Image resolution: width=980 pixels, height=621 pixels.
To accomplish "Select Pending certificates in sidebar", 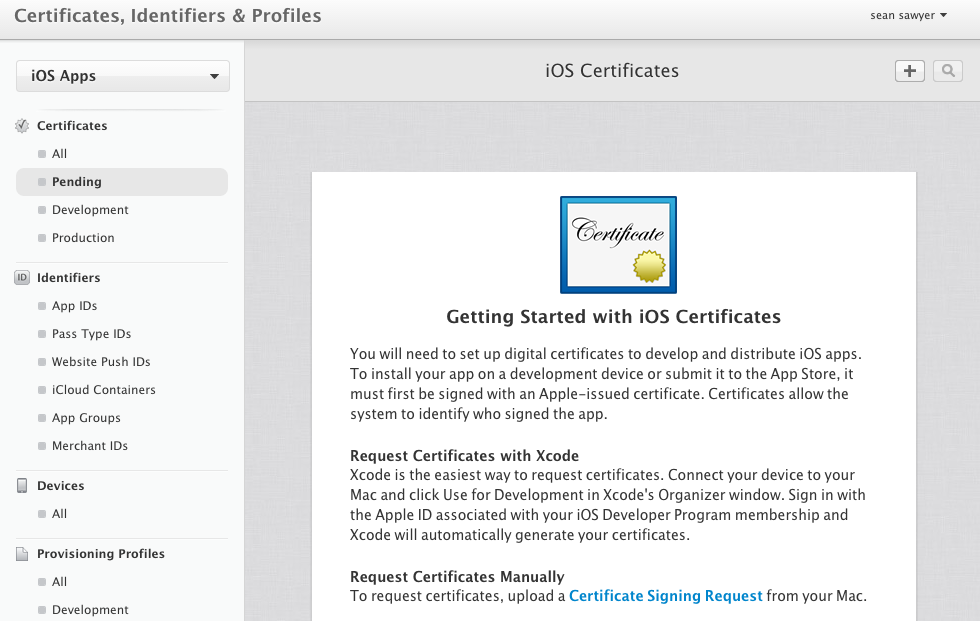I will point(77,182).
